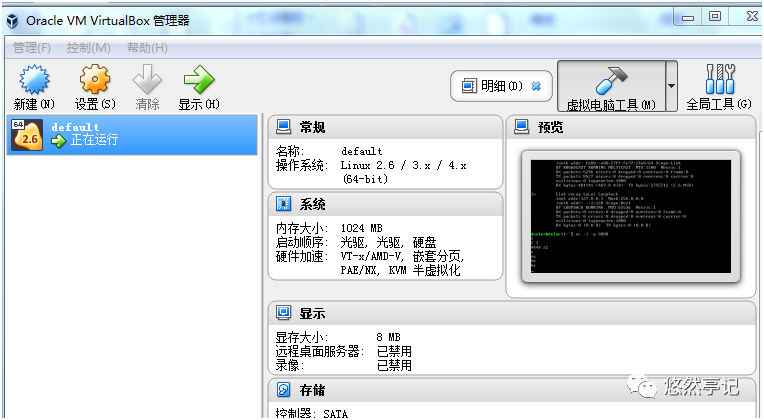The image size is (764, 420).
Task: Click the 'Linux 2.6 / 3.x / 4.x' OS value
Action: 403,166
